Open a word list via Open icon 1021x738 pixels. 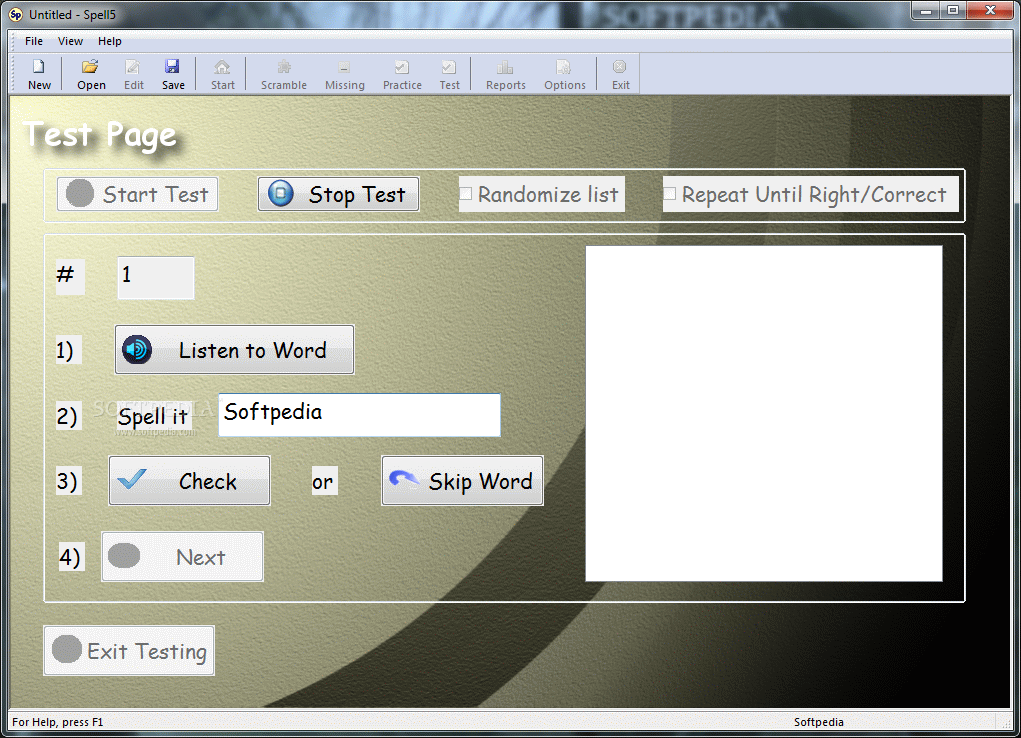[91, 74]
